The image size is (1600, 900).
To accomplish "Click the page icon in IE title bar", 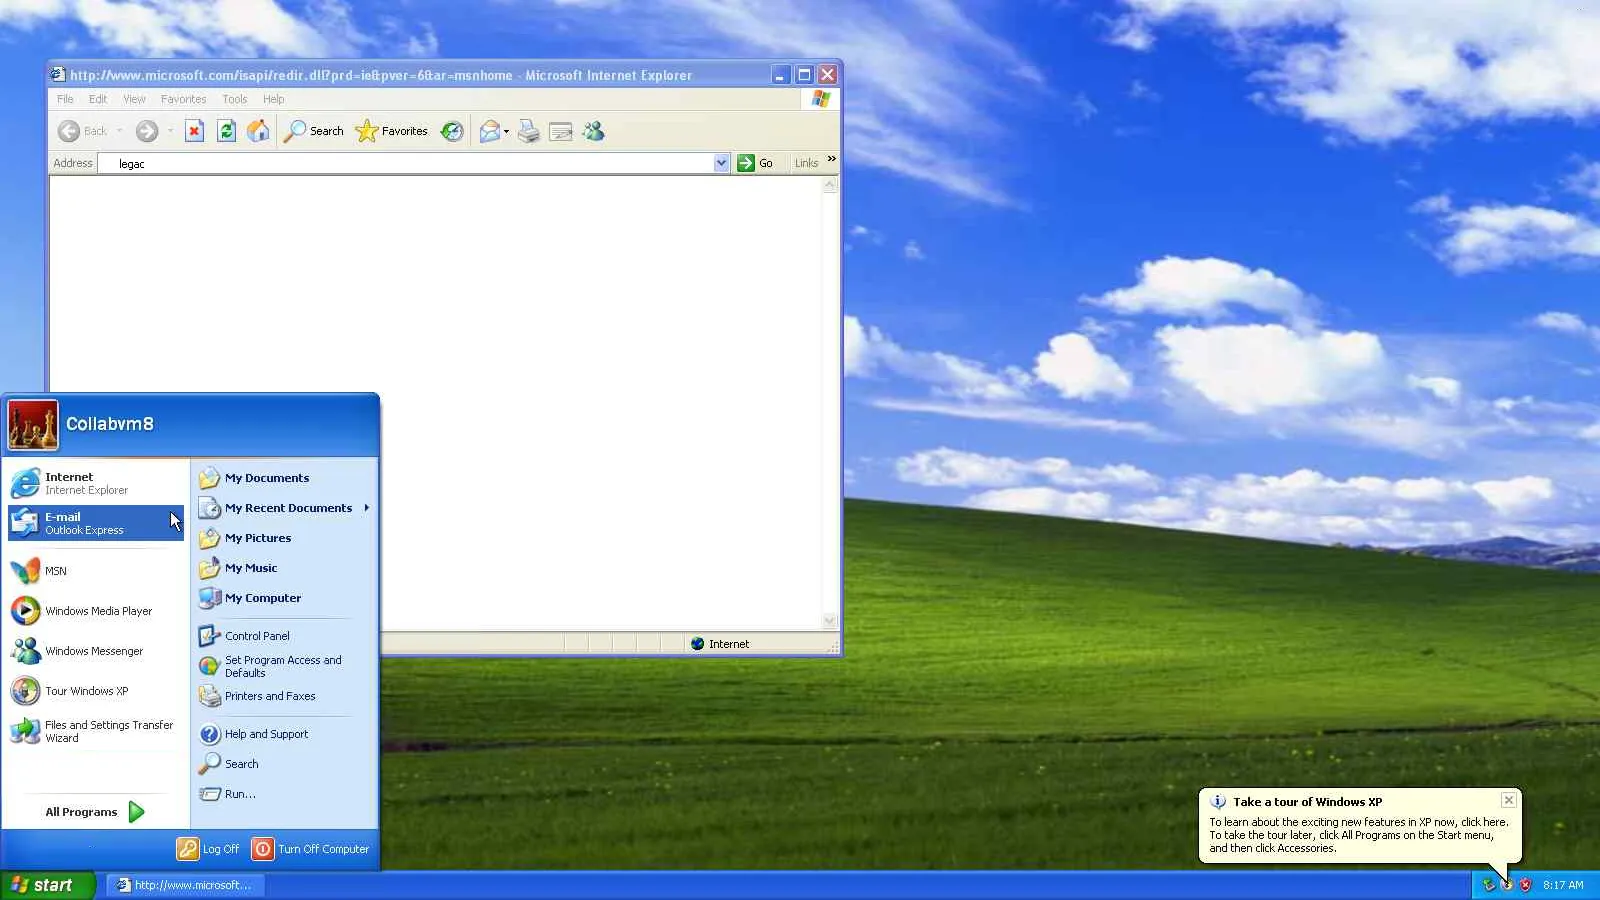I will tap(58, 74).
